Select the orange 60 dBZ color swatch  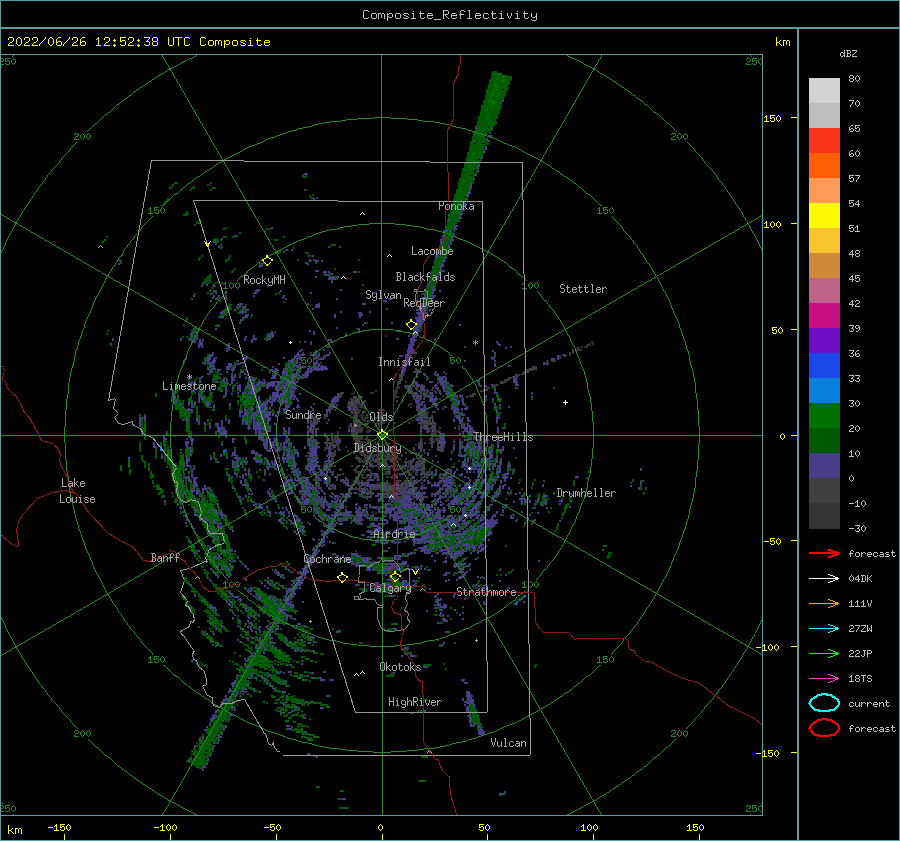(x=824, y=165)
